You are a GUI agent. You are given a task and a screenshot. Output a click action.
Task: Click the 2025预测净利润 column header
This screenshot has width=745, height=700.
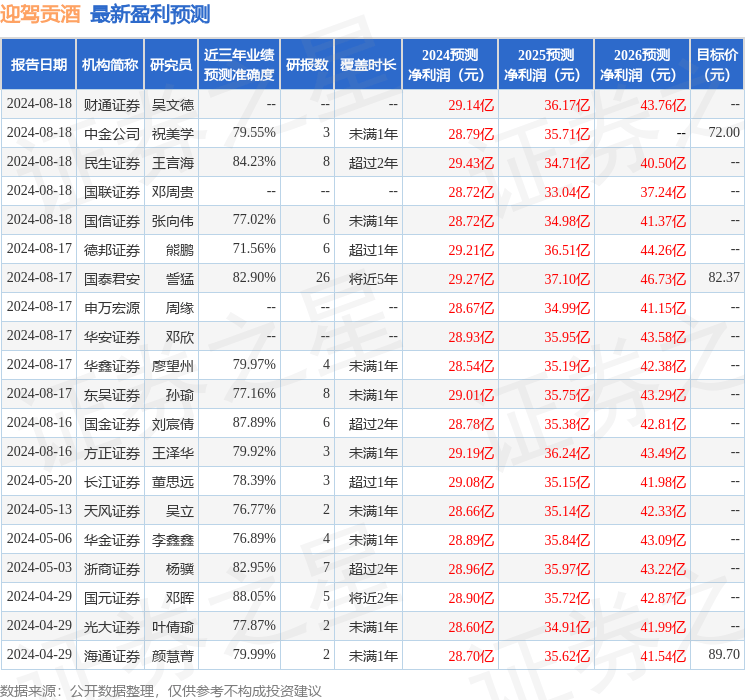tap(545, 65)
